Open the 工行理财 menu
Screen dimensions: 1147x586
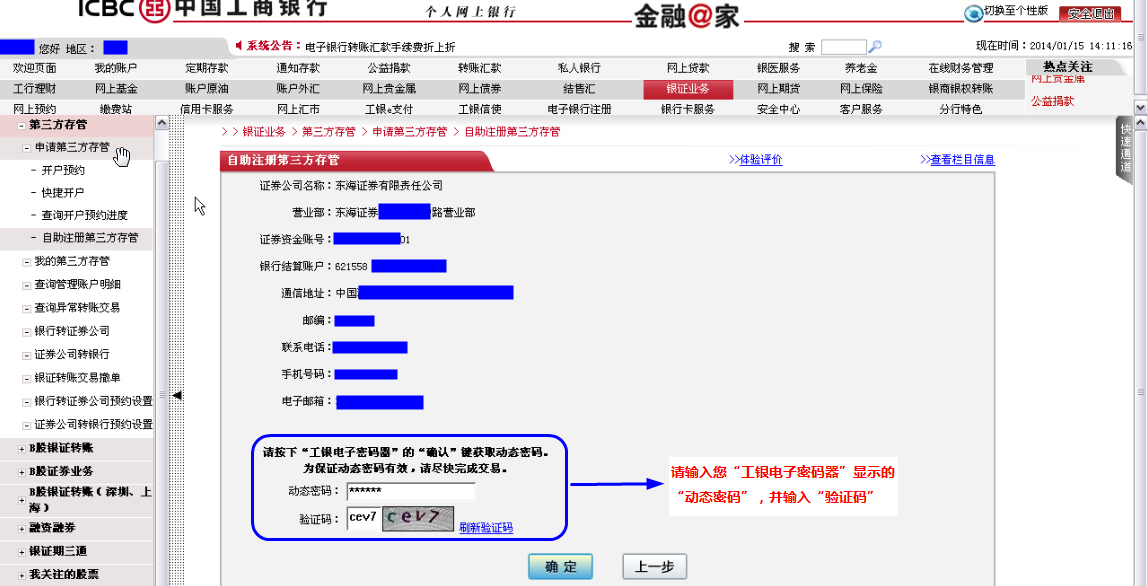34,89
